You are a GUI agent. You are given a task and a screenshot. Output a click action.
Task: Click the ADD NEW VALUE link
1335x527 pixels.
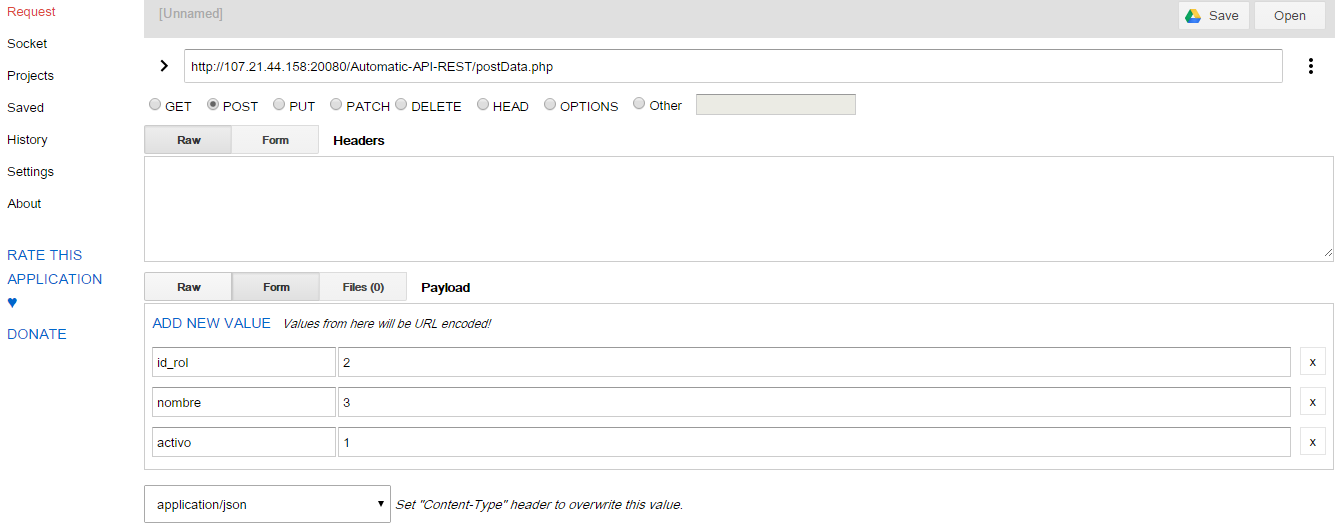(211, 323)
